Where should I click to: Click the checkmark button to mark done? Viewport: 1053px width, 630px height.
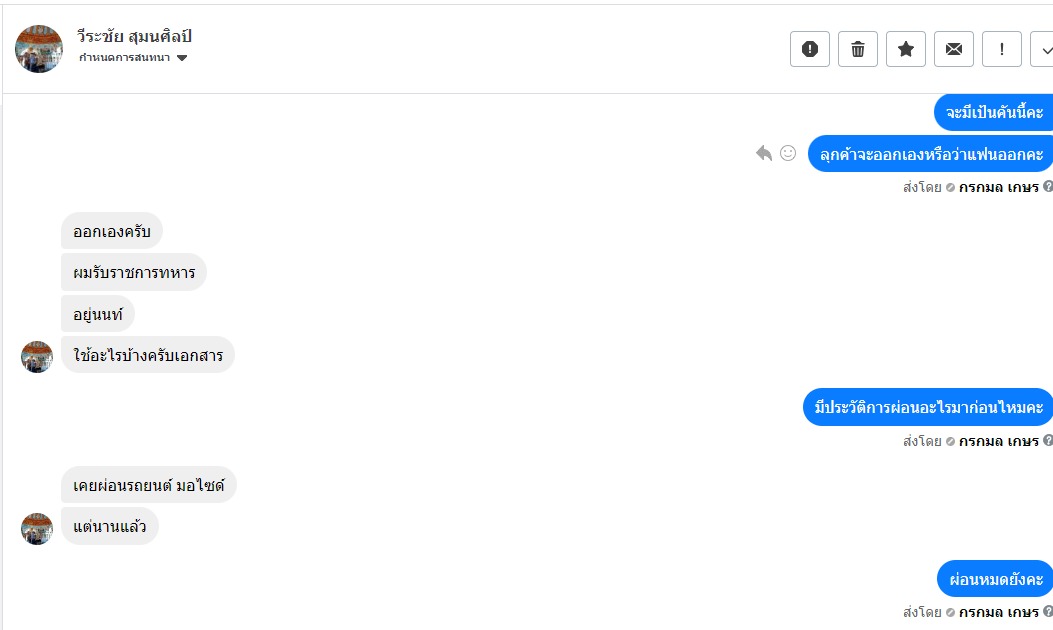click(x=1044, y=49)
